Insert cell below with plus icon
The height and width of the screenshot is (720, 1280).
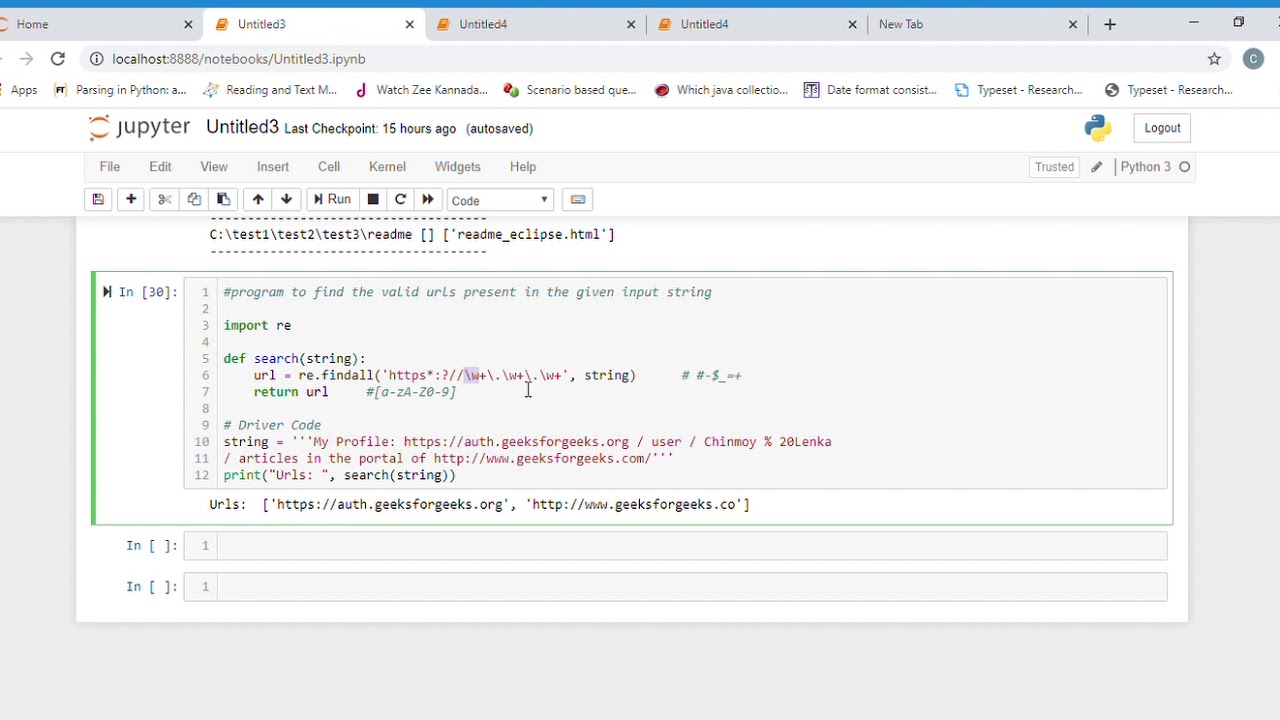tap(131, 200)
